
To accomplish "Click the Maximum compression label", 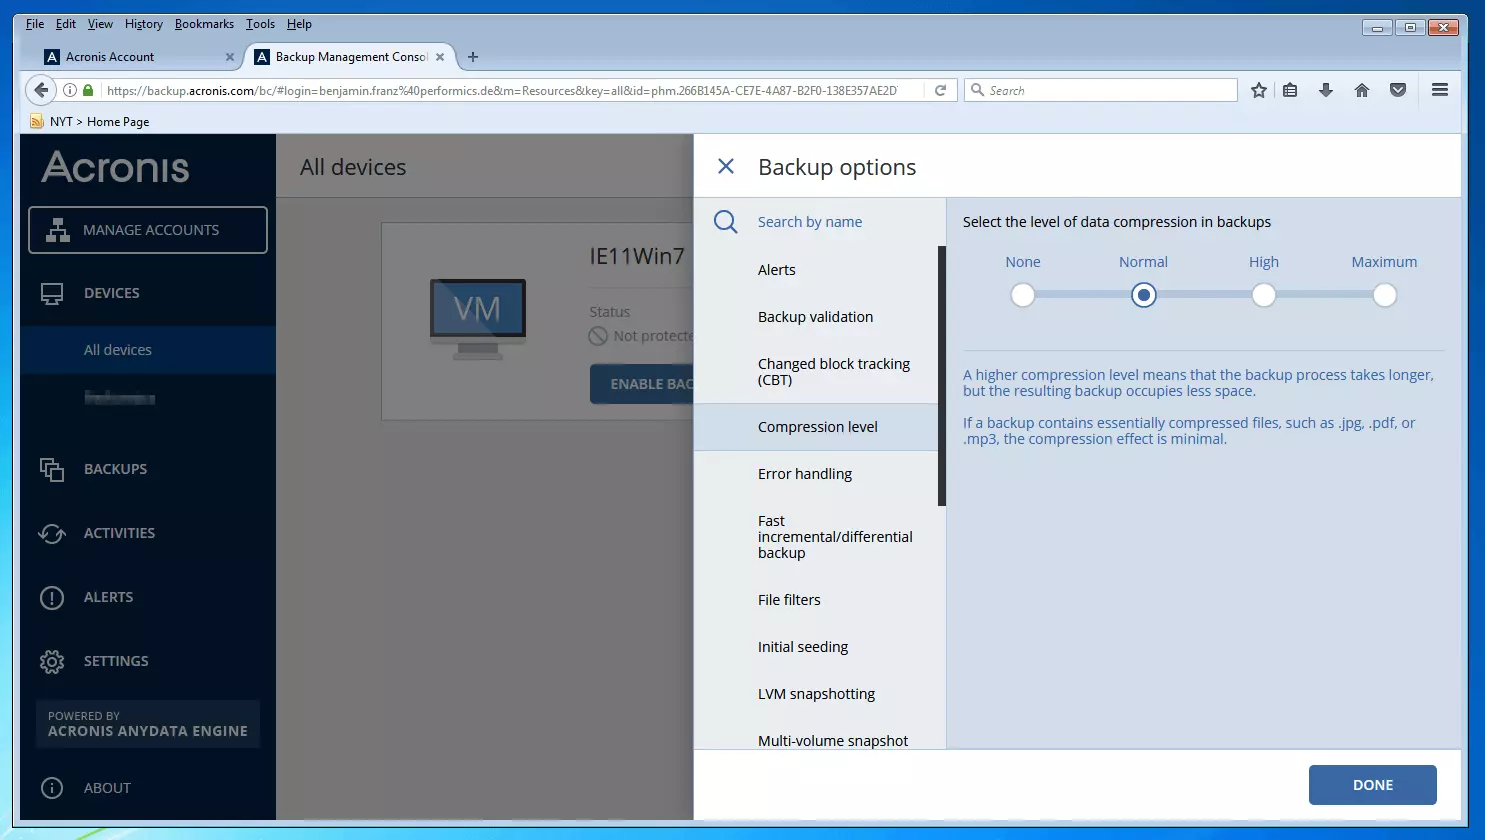I will click(1384, 262).
